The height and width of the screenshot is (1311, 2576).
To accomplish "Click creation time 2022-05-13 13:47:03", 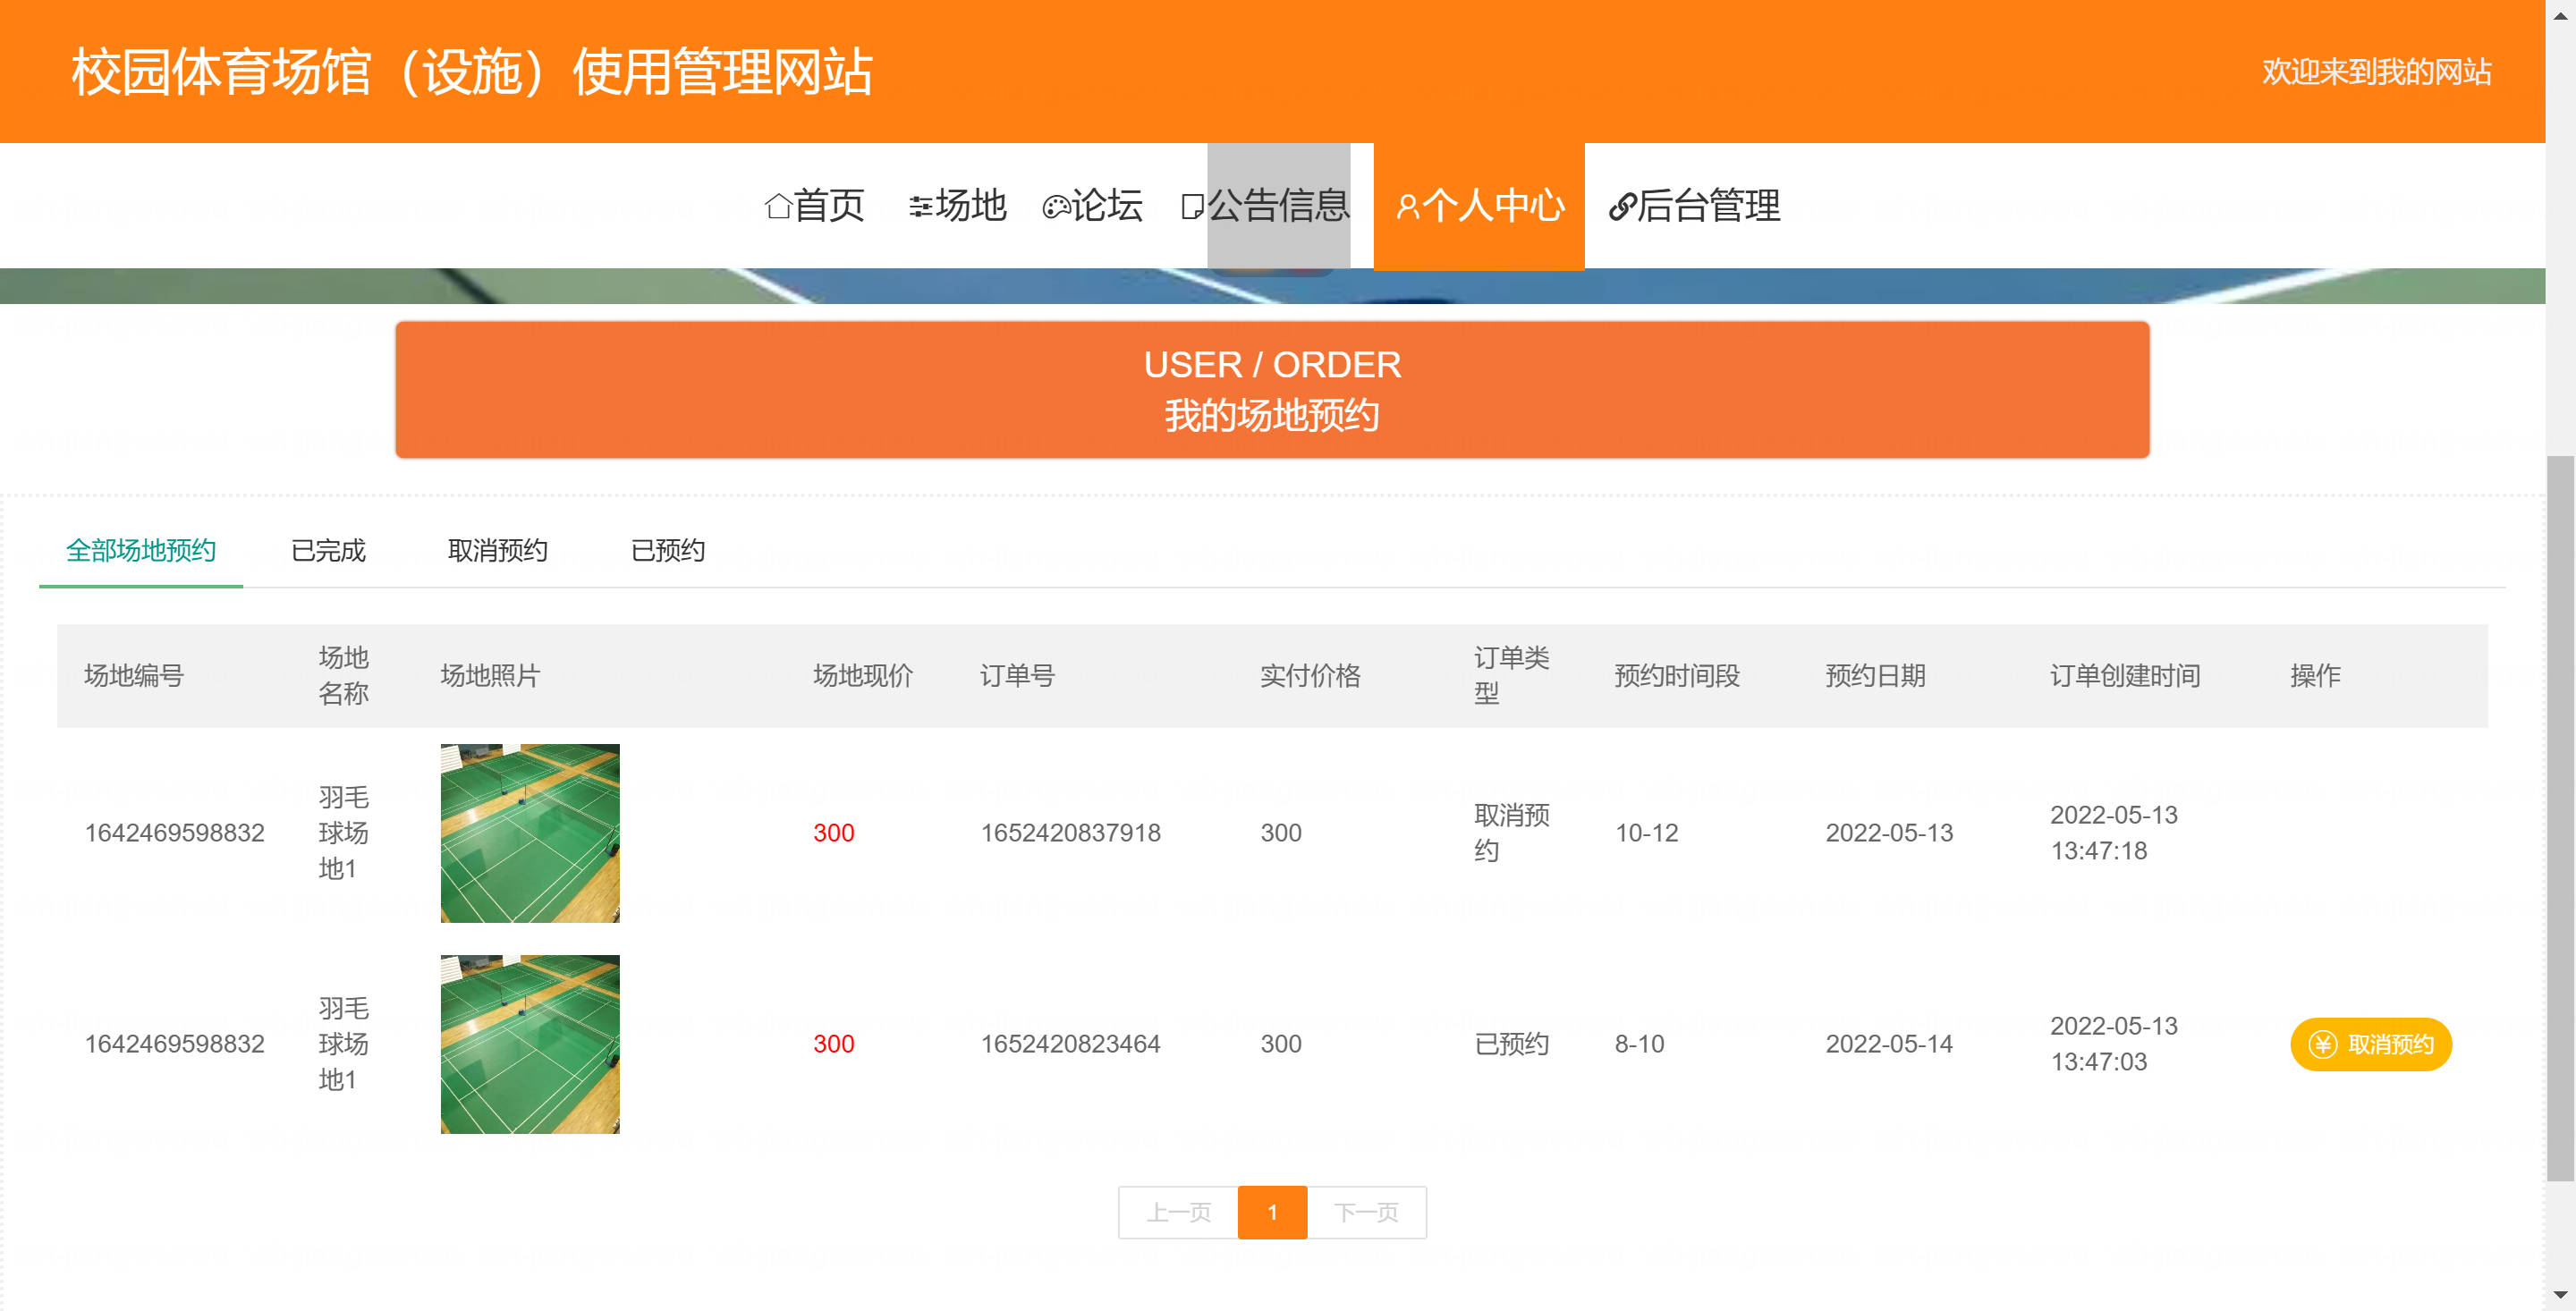I will click(2113, 1044).
